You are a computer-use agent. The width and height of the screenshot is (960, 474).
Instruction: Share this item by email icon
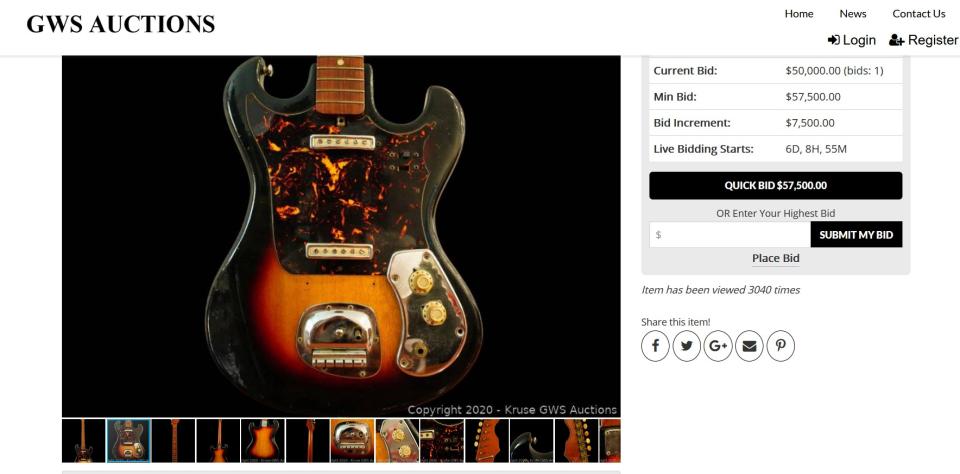(749, 346)
